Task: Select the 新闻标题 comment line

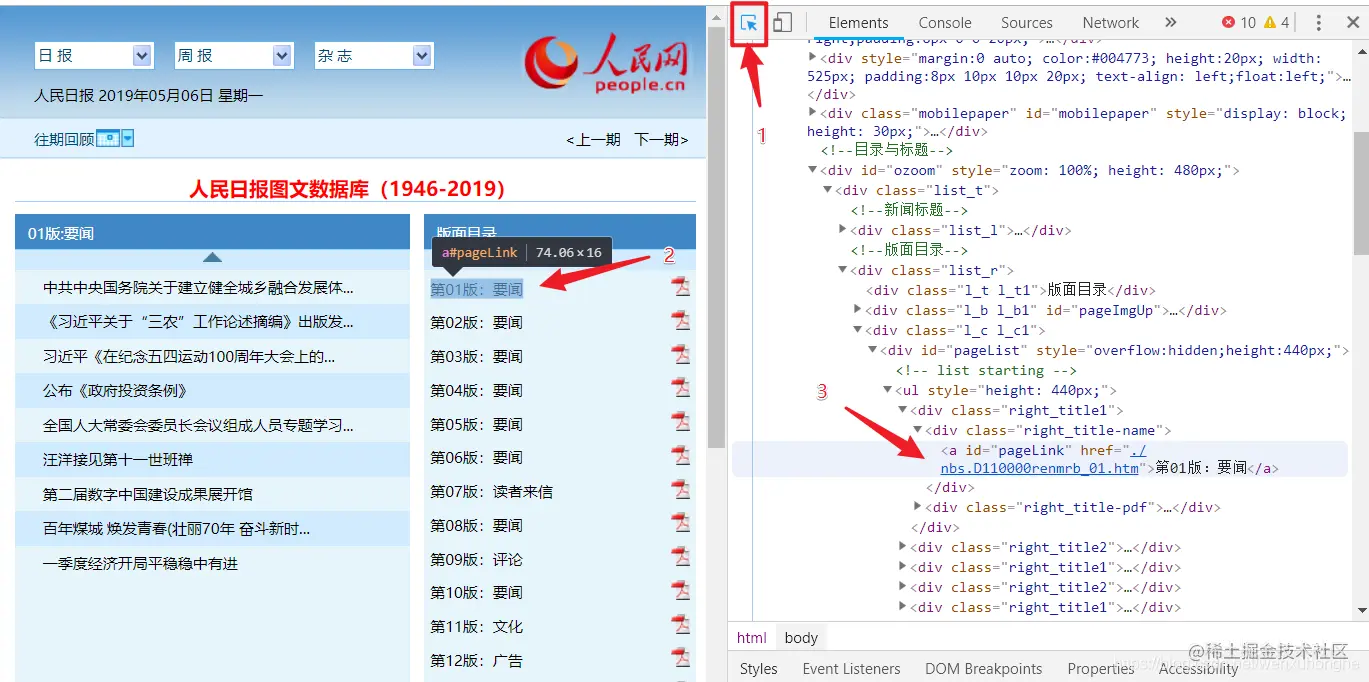Action: click(909, 210)
